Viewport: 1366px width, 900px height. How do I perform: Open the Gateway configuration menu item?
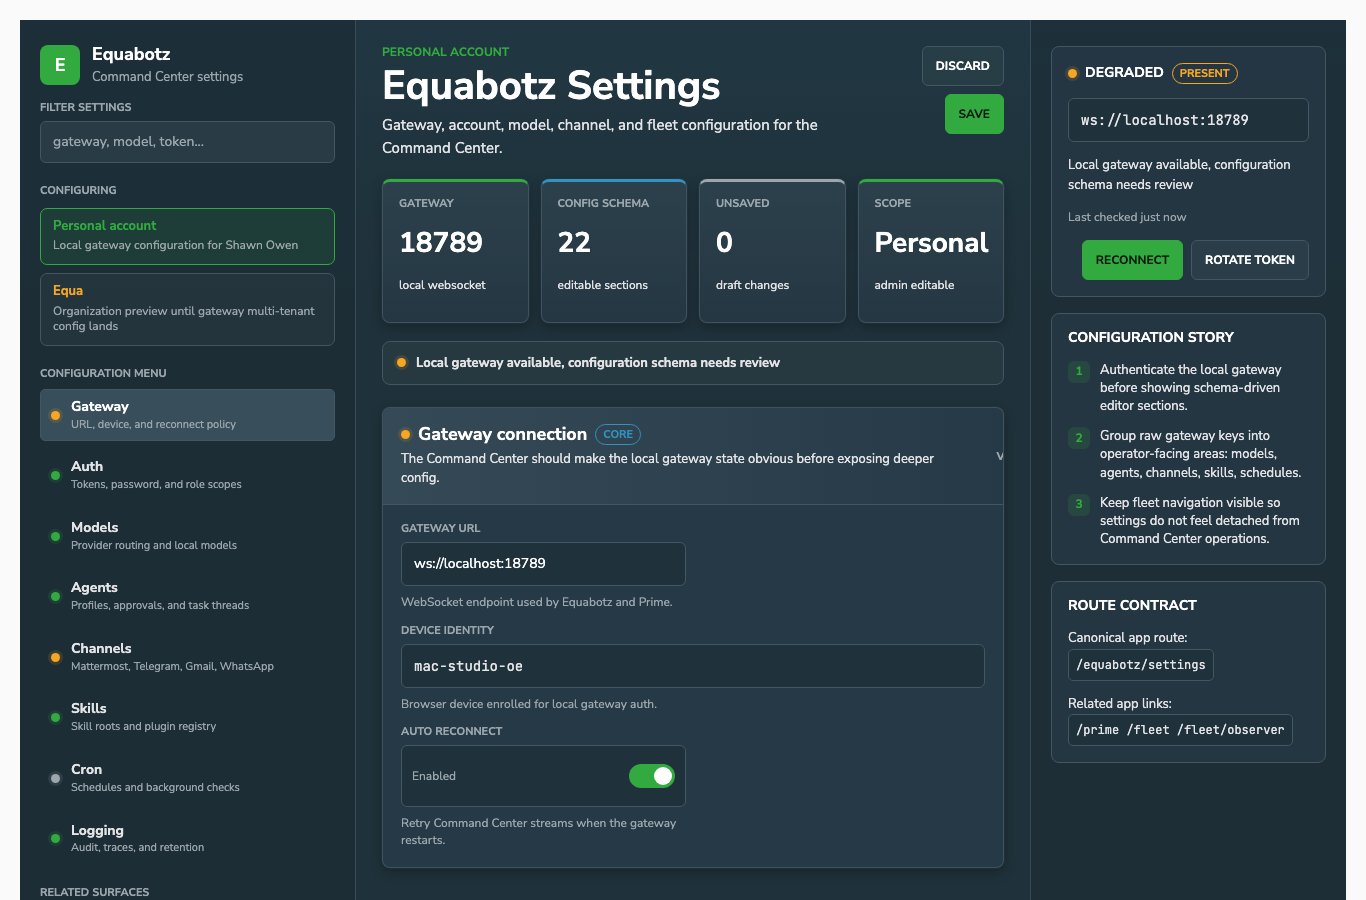[187, 415]
